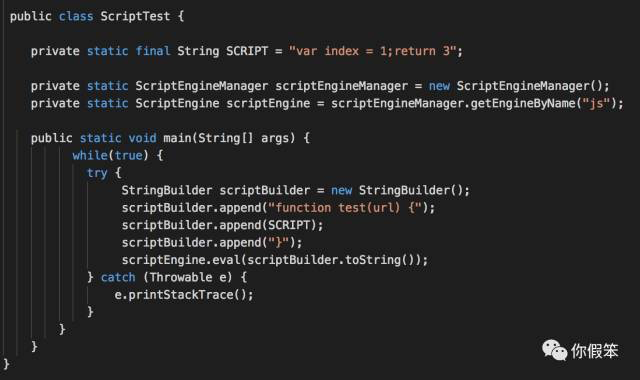This screenshot has height=380, width=640.
Task: Click the "js" string literal
Action: tap(596, 104)
